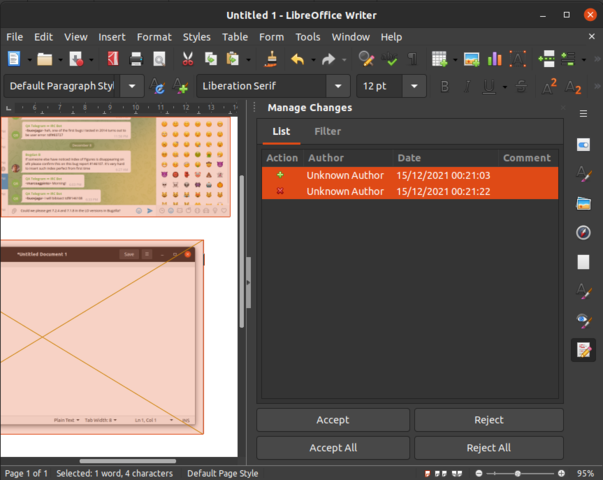Cut the selection with the scissors icon
Image resolution: width=603 pixels, height=480 pixels.
pyautogui.click(x=188, y=59)
